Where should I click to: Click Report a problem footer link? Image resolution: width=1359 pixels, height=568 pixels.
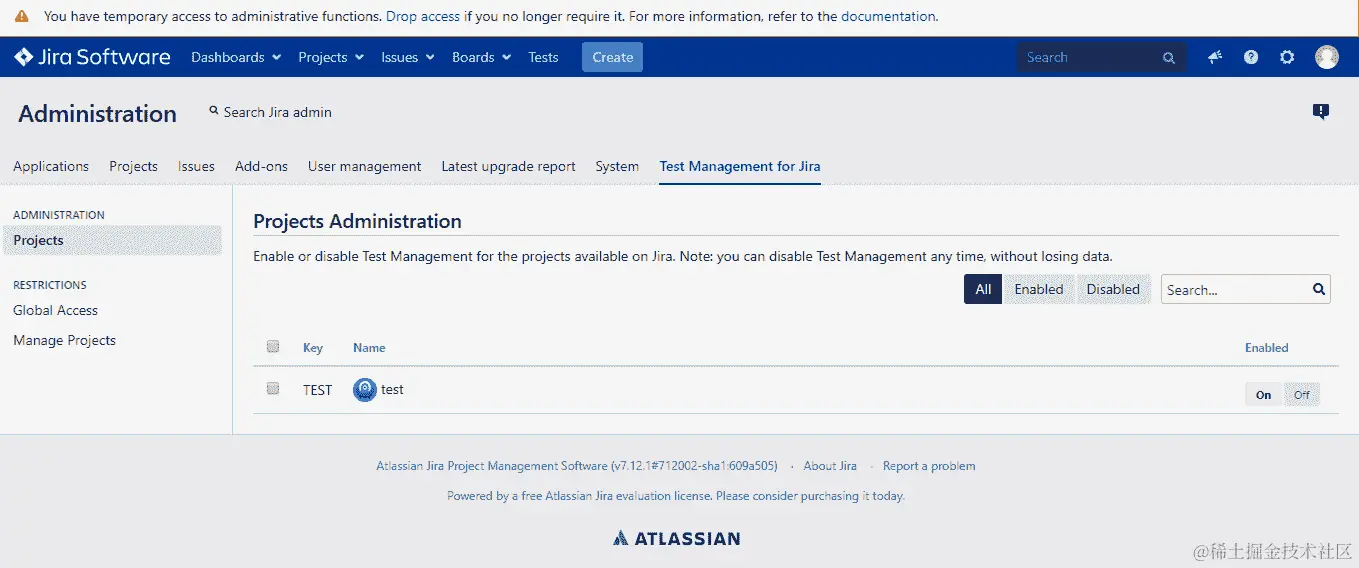click(929, 466)
